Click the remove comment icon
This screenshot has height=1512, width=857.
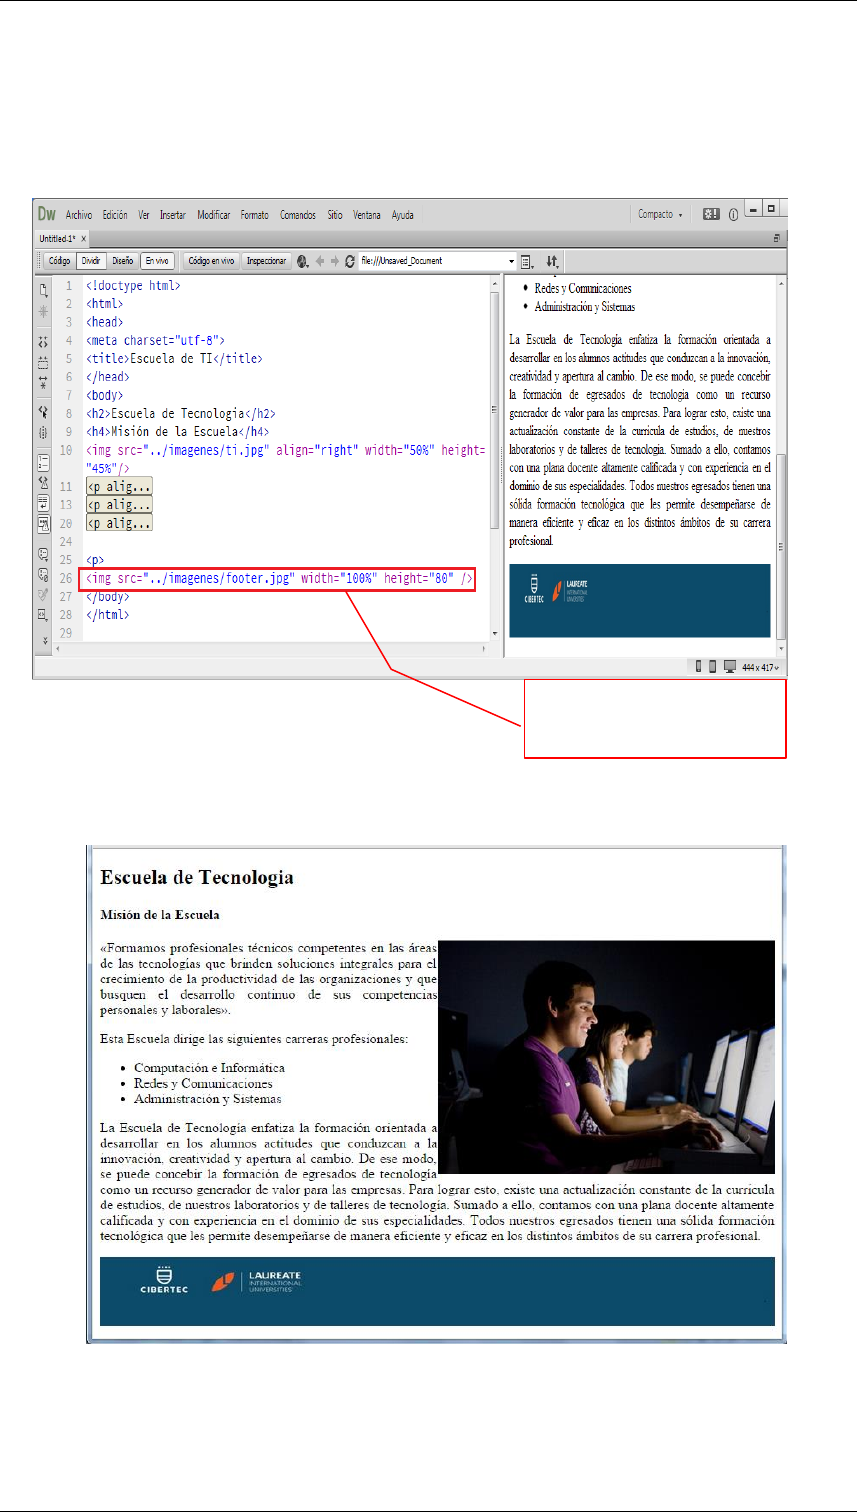(43, 574)
